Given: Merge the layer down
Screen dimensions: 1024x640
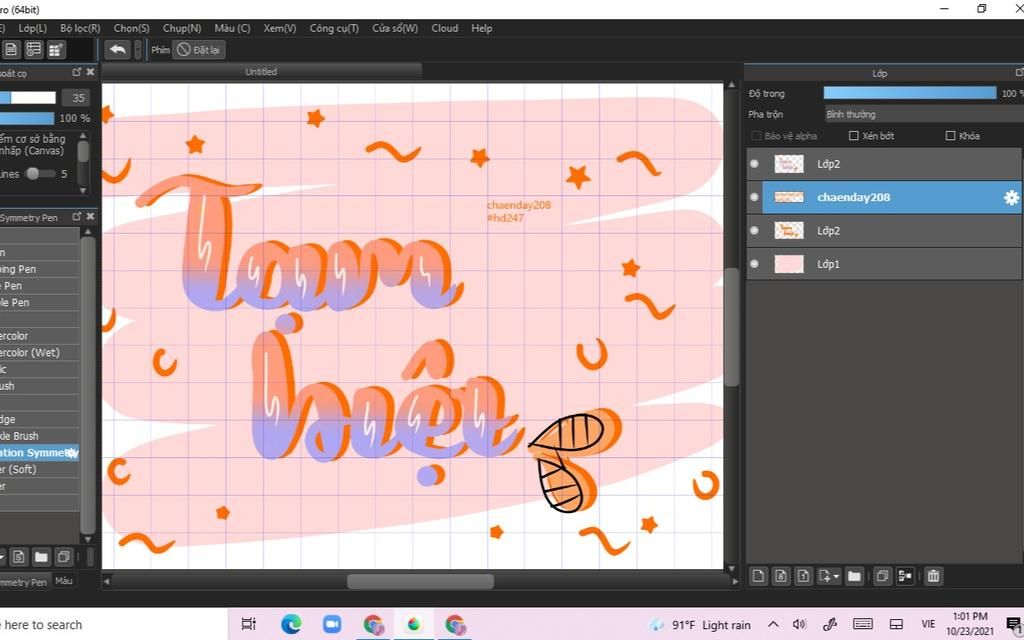Looking at the screenshot, I should tap(905, 576).
